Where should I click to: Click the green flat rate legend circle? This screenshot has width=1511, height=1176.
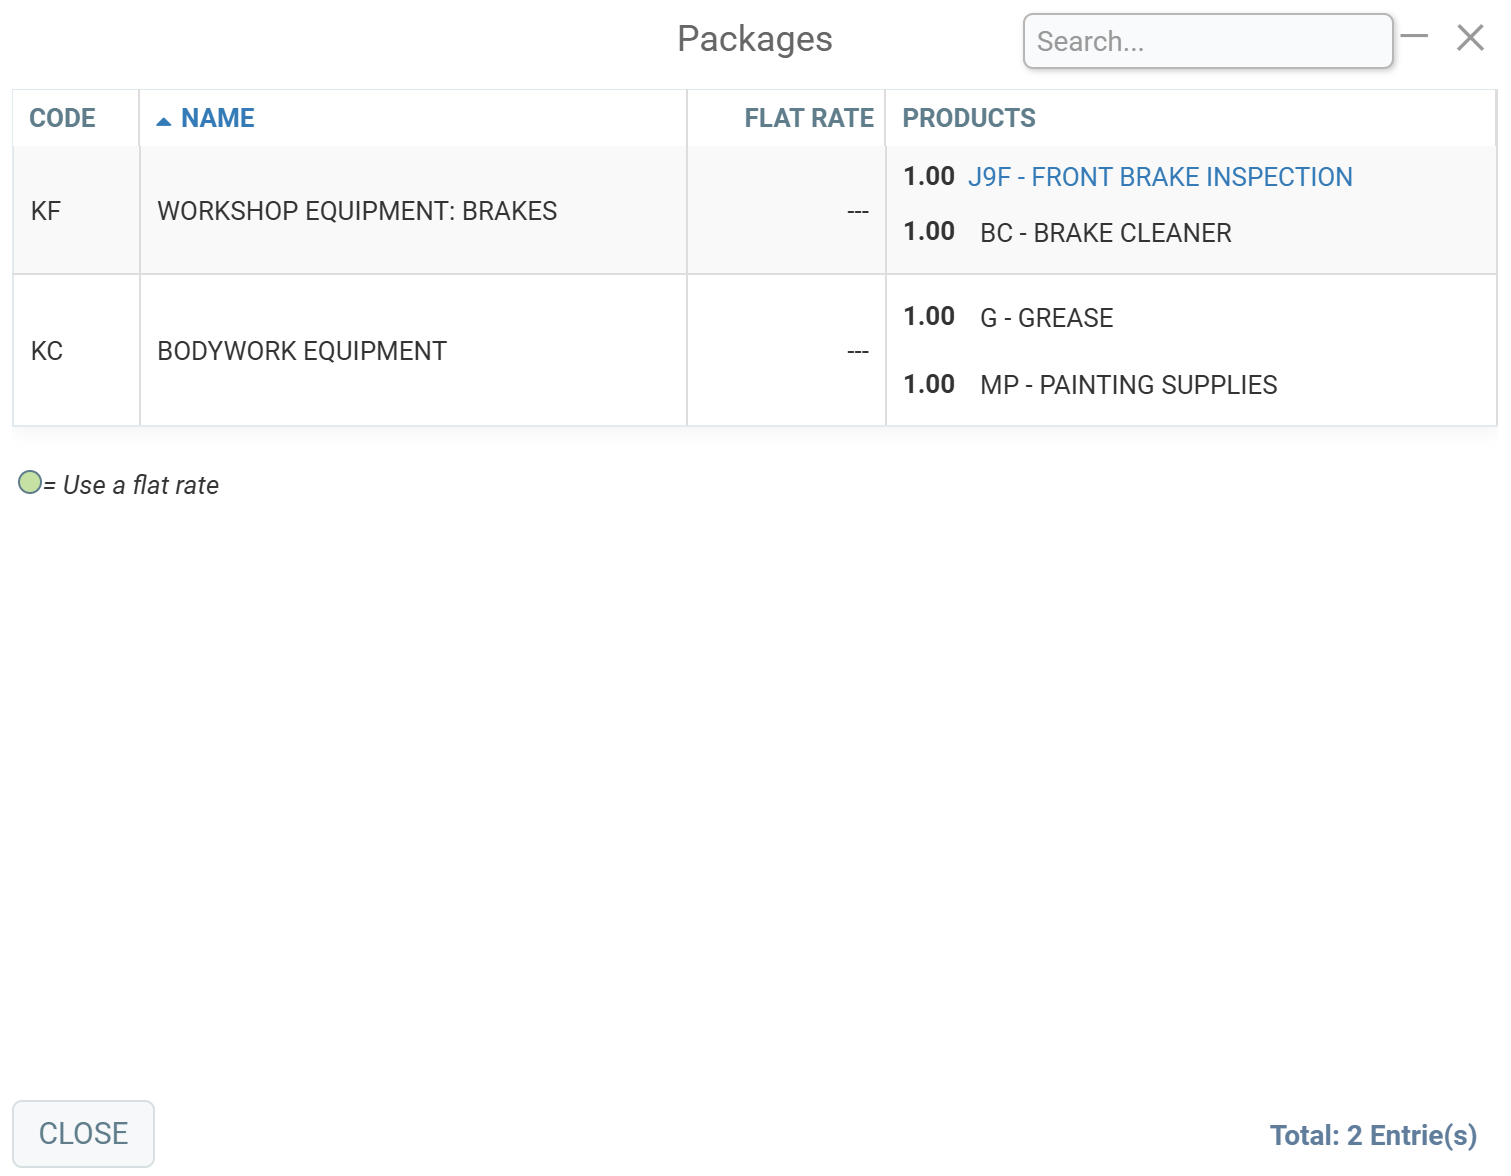point(30,483)
